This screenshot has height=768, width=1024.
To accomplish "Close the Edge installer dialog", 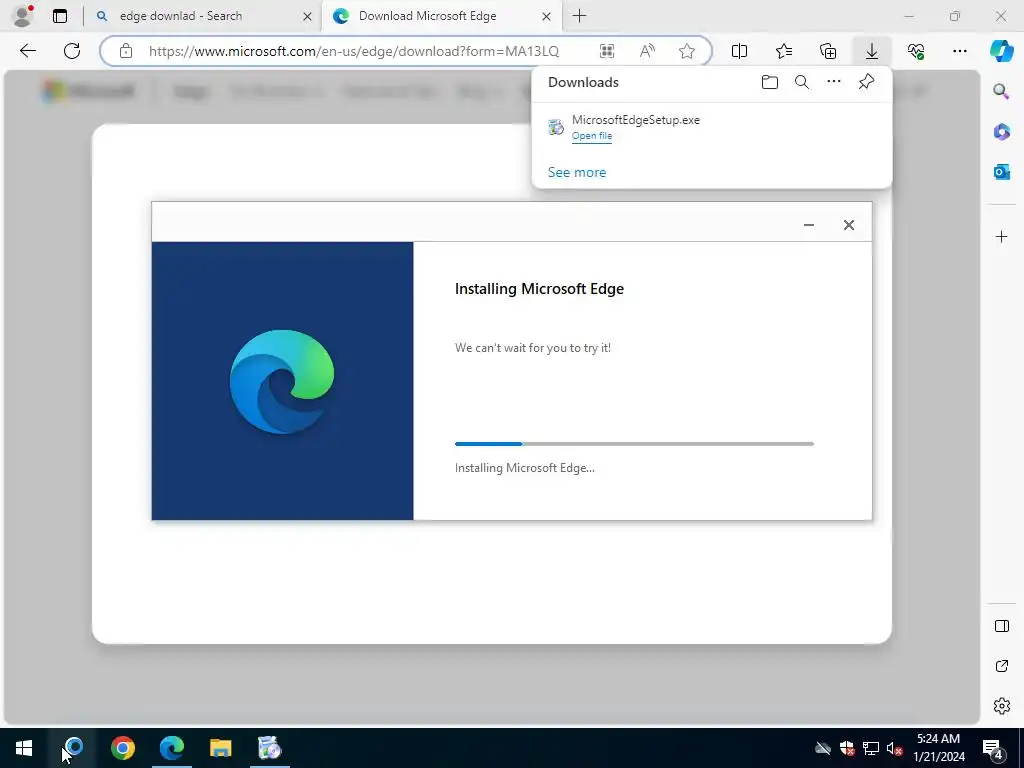I will [x=848, y=225].
